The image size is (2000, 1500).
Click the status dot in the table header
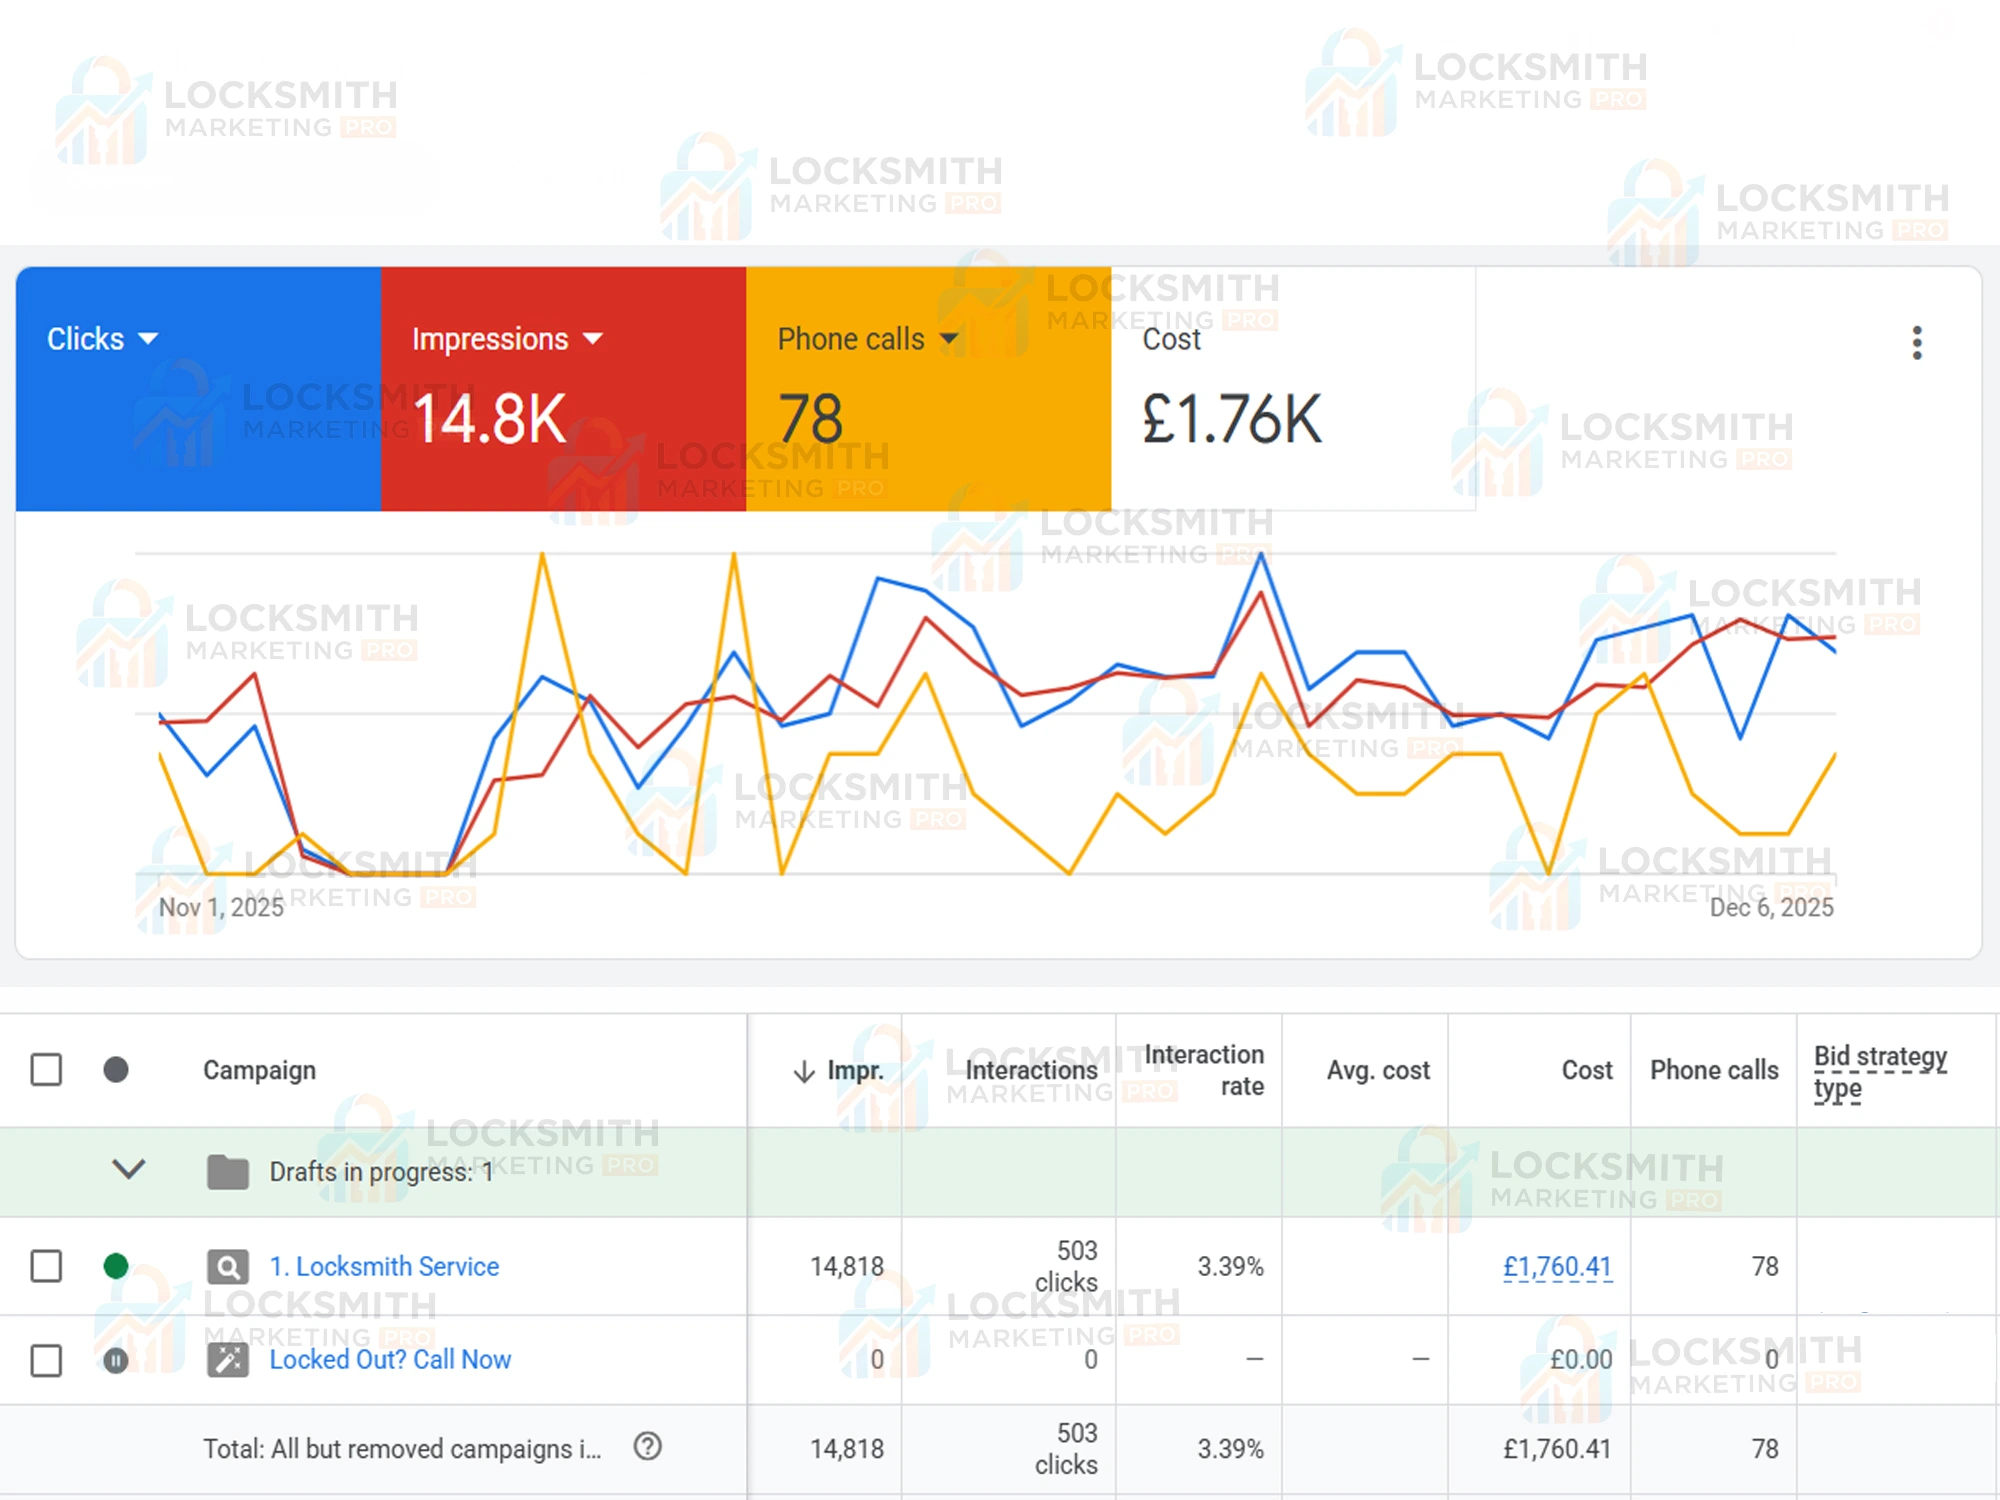pos(117,1070)
